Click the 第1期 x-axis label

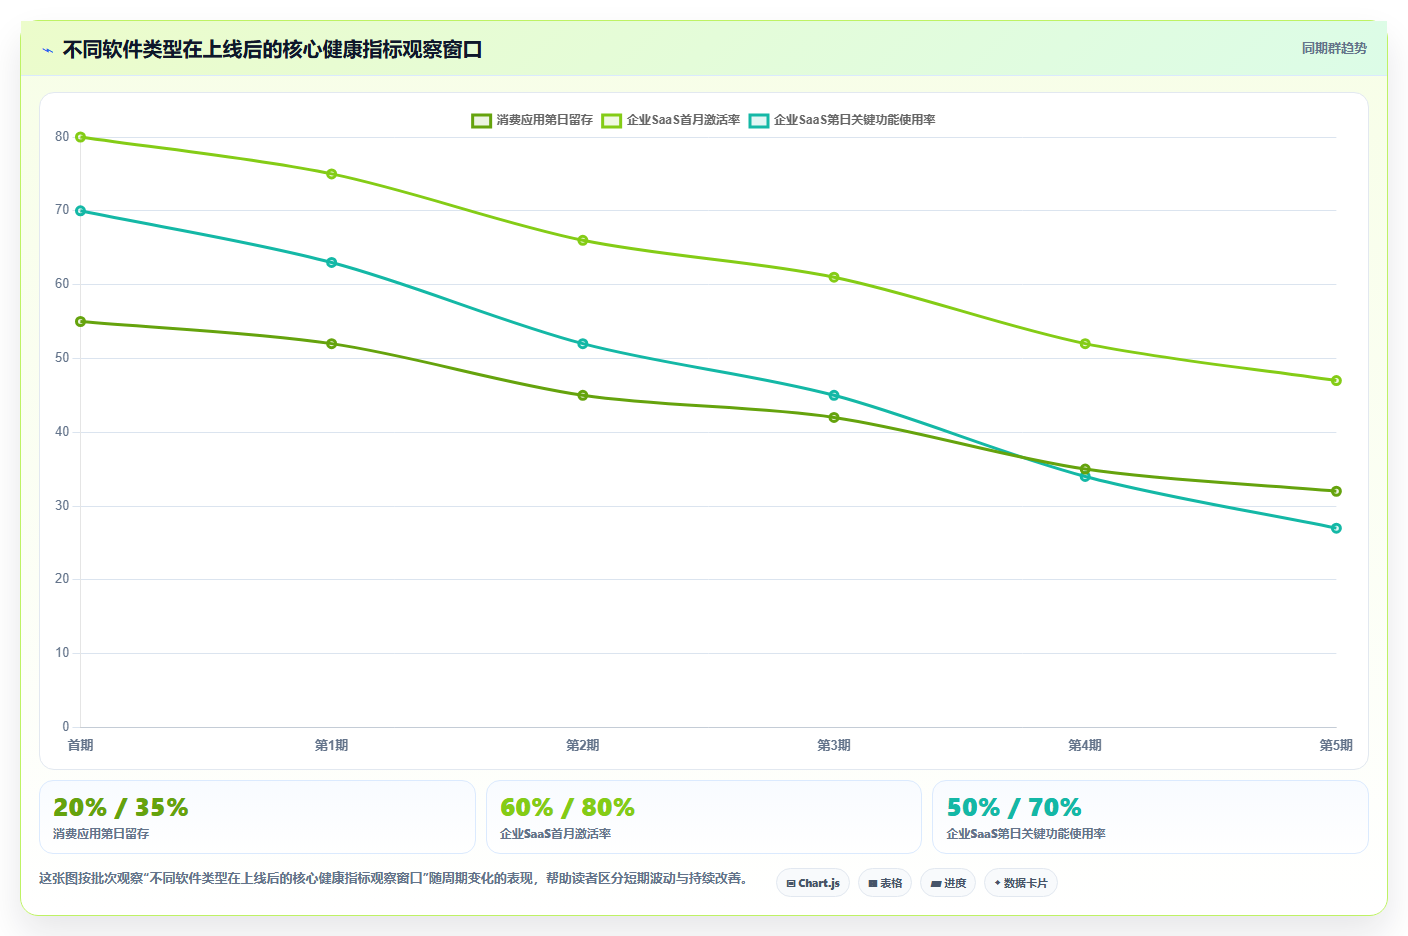click(332, 745)
